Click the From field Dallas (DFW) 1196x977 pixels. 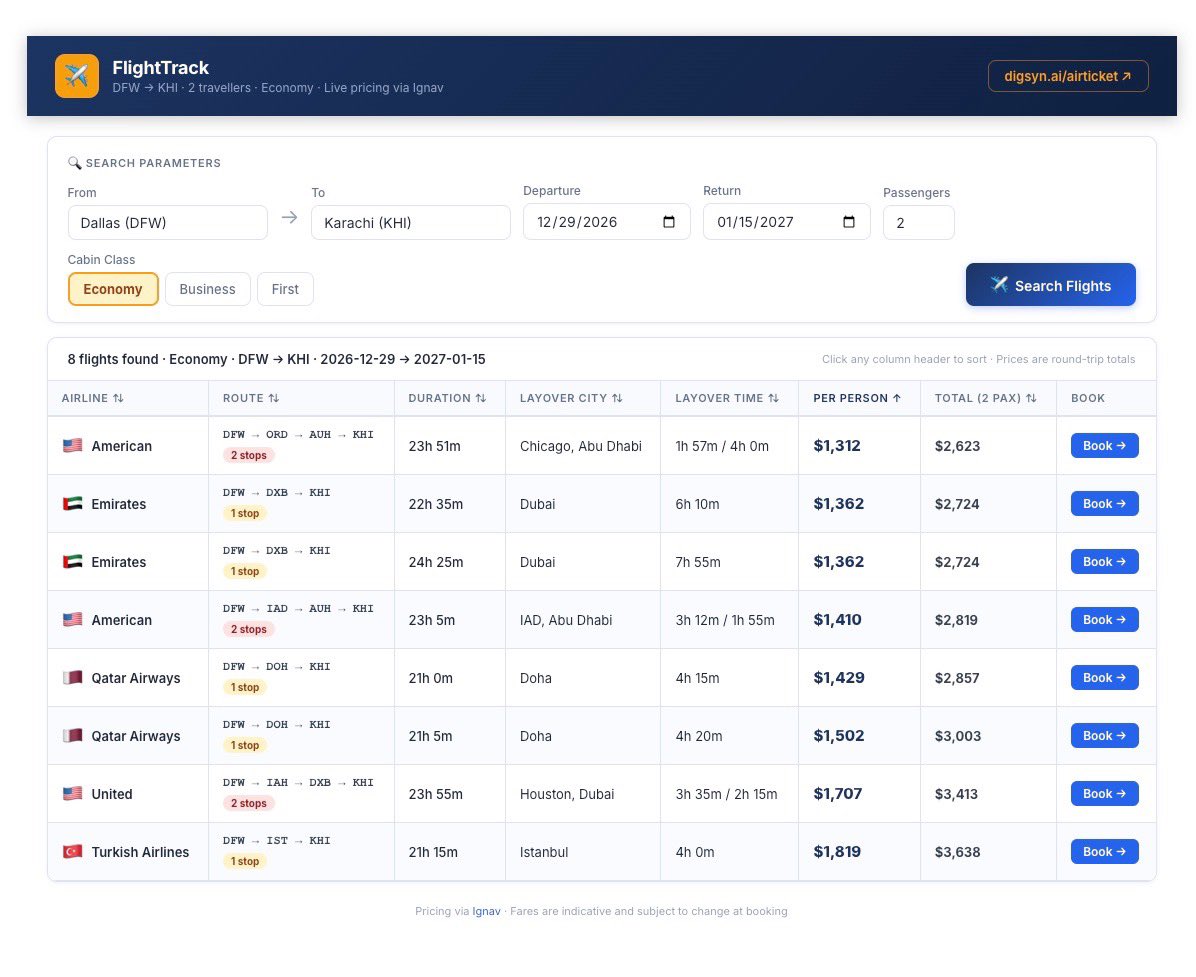click(168, 223)
